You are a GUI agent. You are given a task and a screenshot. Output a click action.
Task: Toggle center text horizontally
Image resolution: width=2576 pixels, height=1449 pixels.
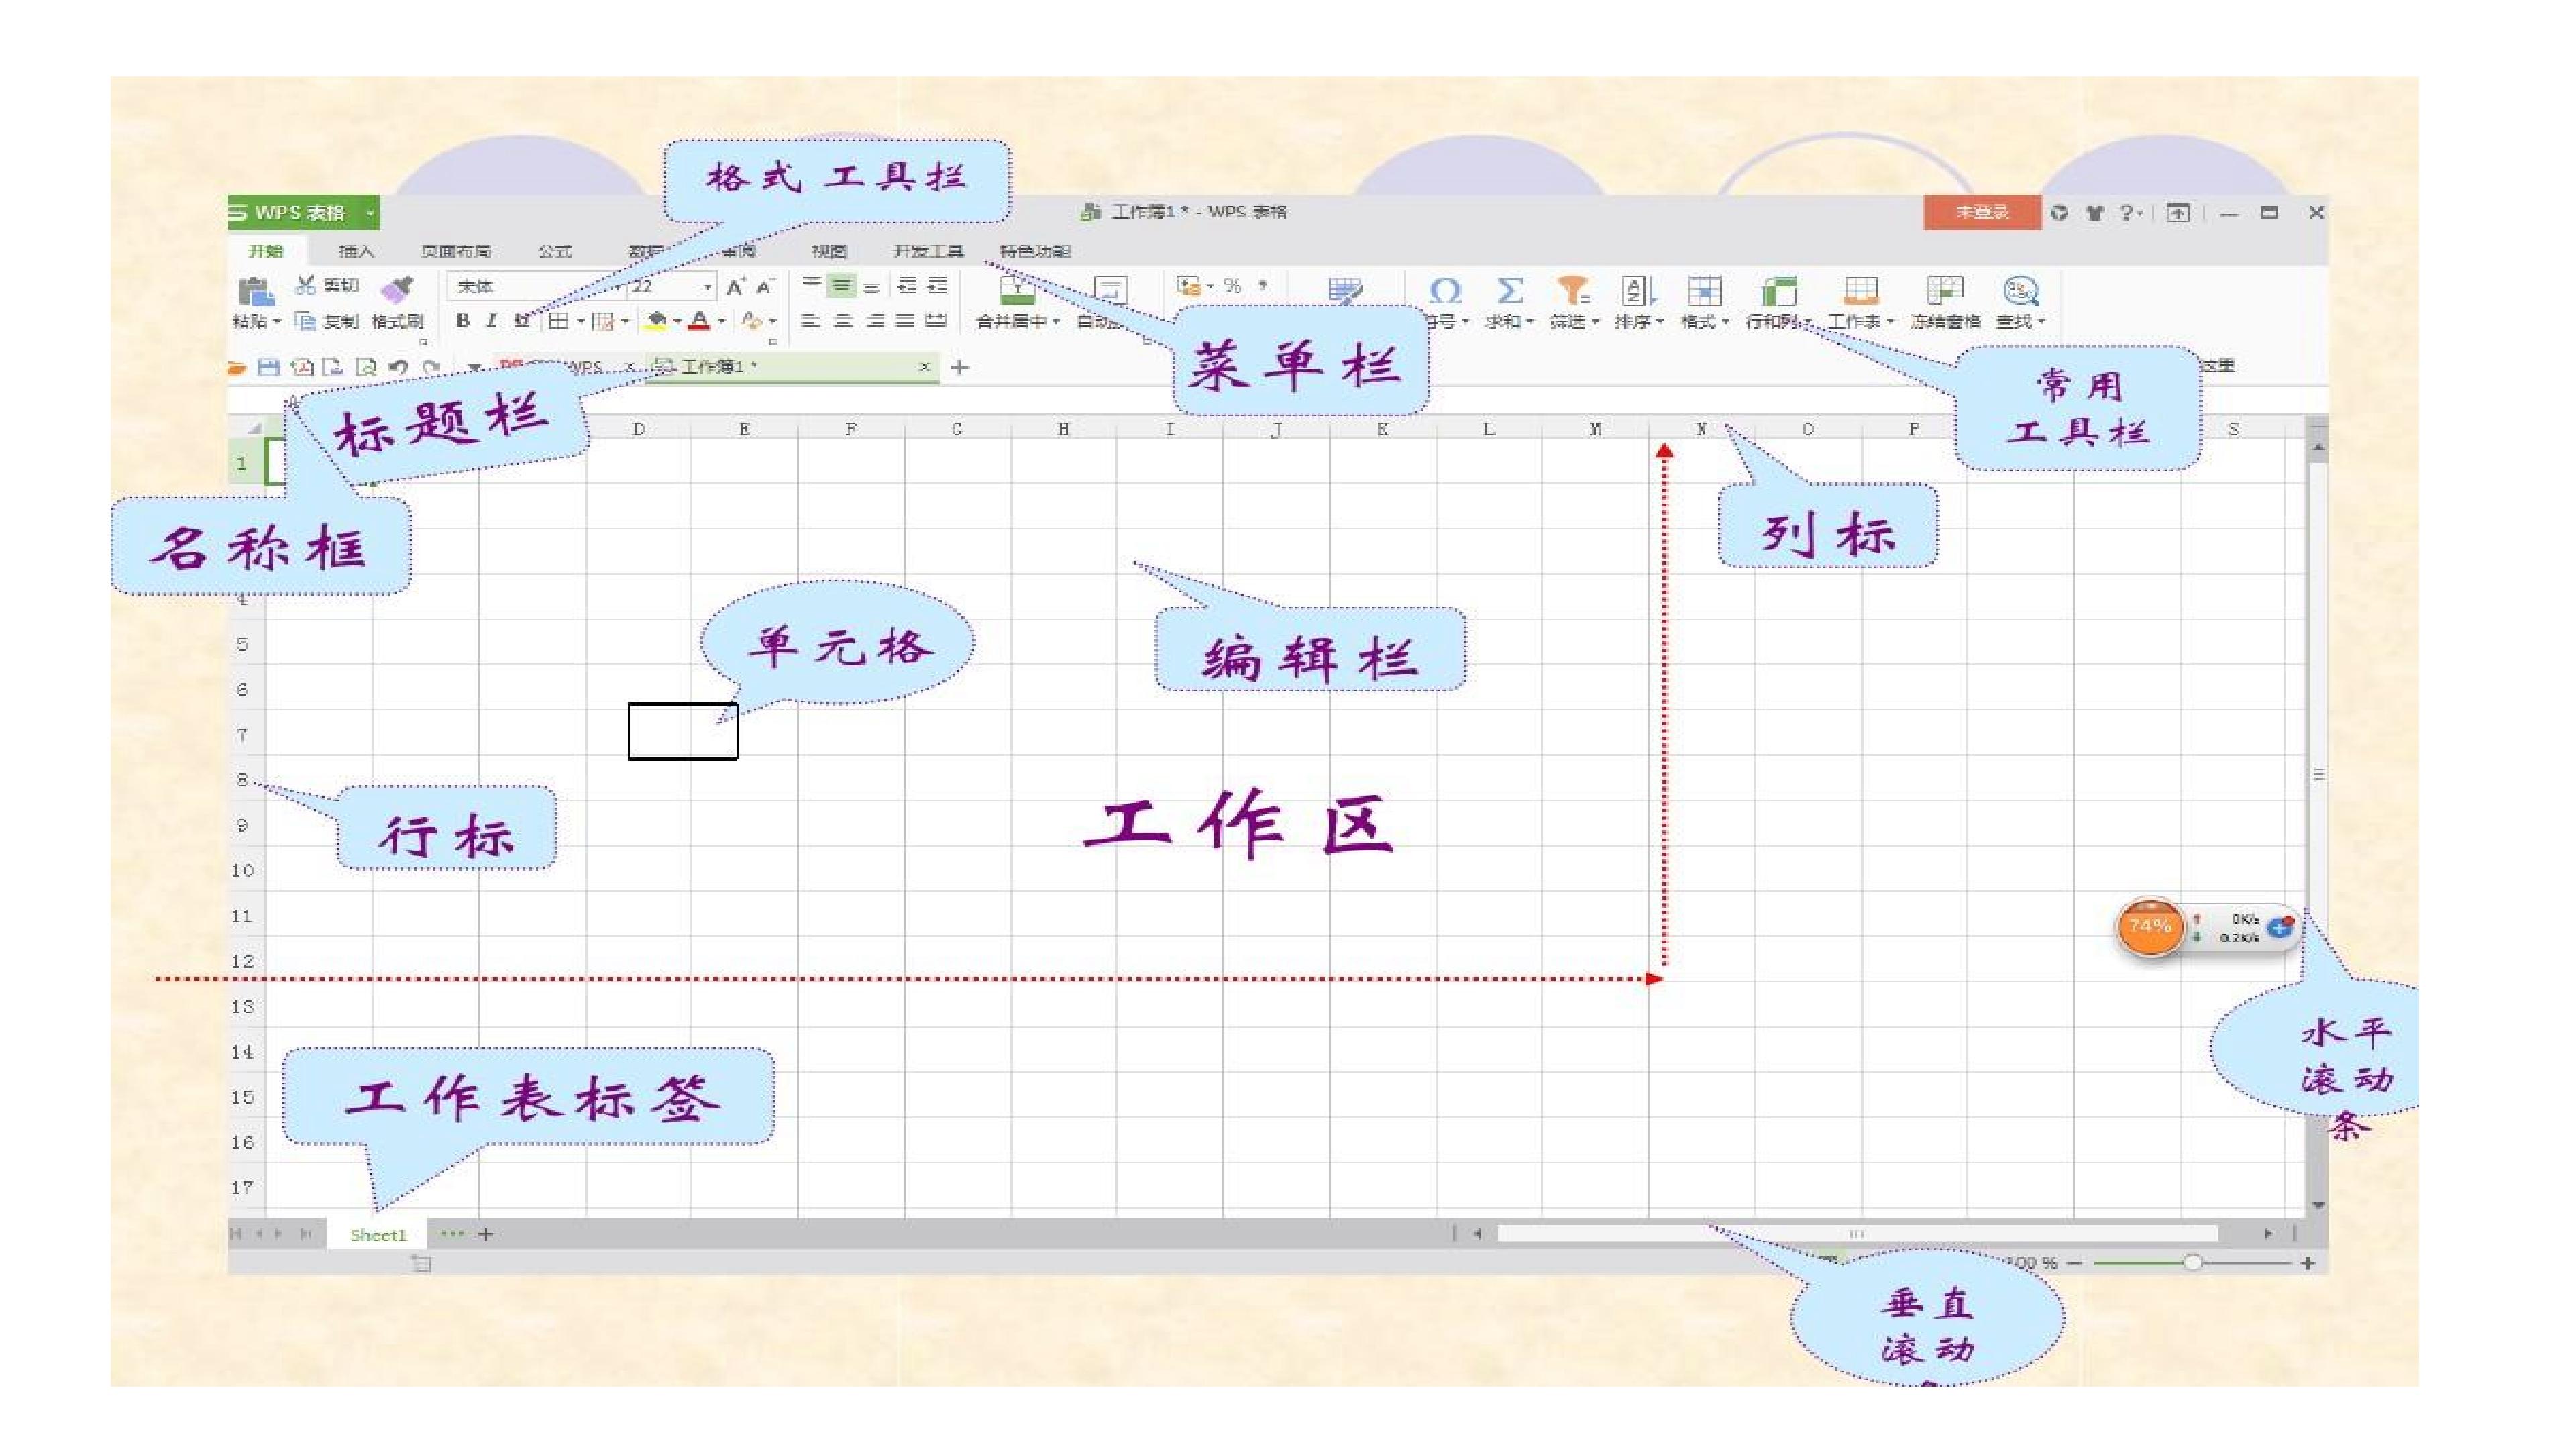pyautogui.click(x=843, y=321)
